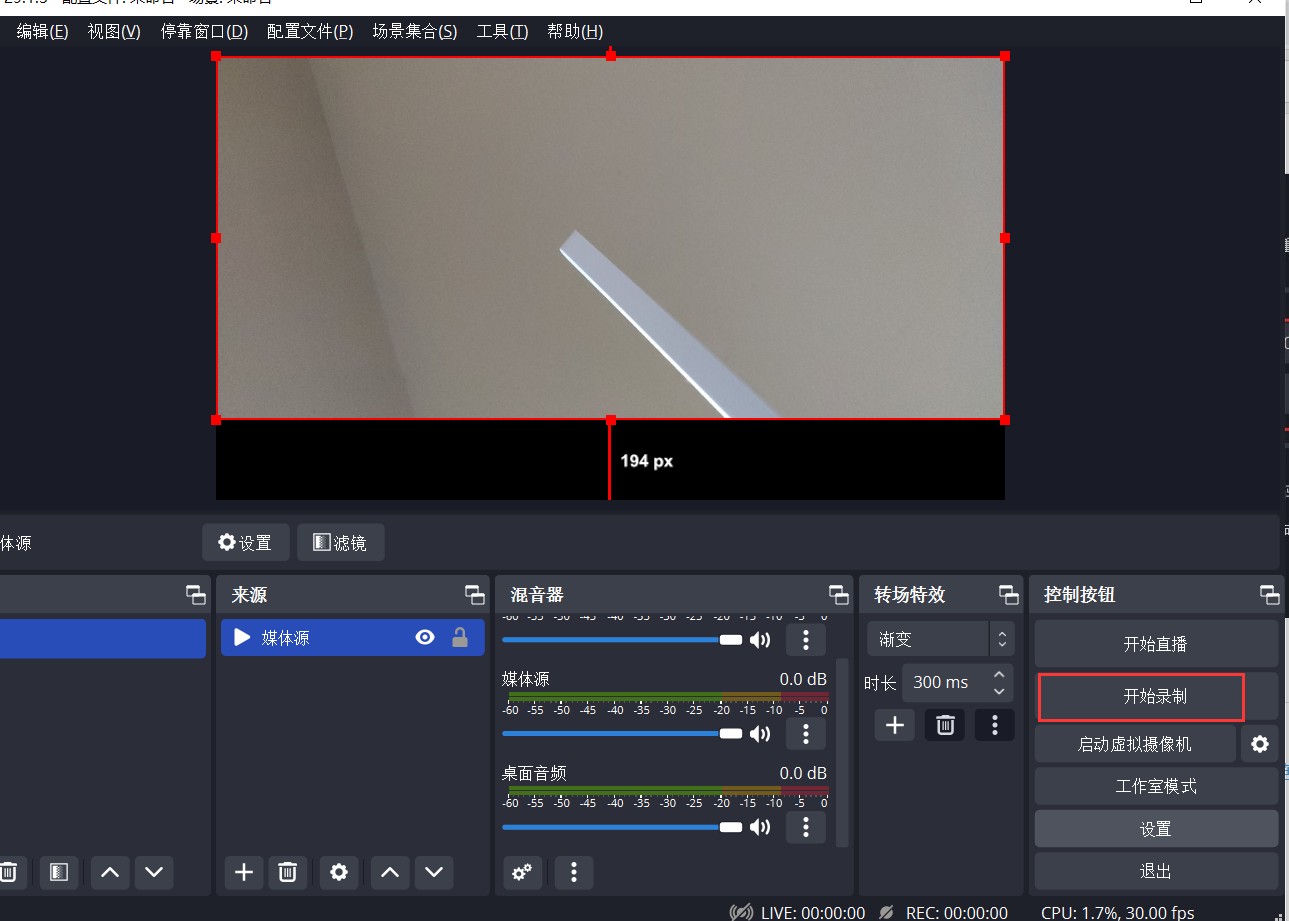
Task: Toggle 工作室模式 studio mode
Action: coord(1156,786)
